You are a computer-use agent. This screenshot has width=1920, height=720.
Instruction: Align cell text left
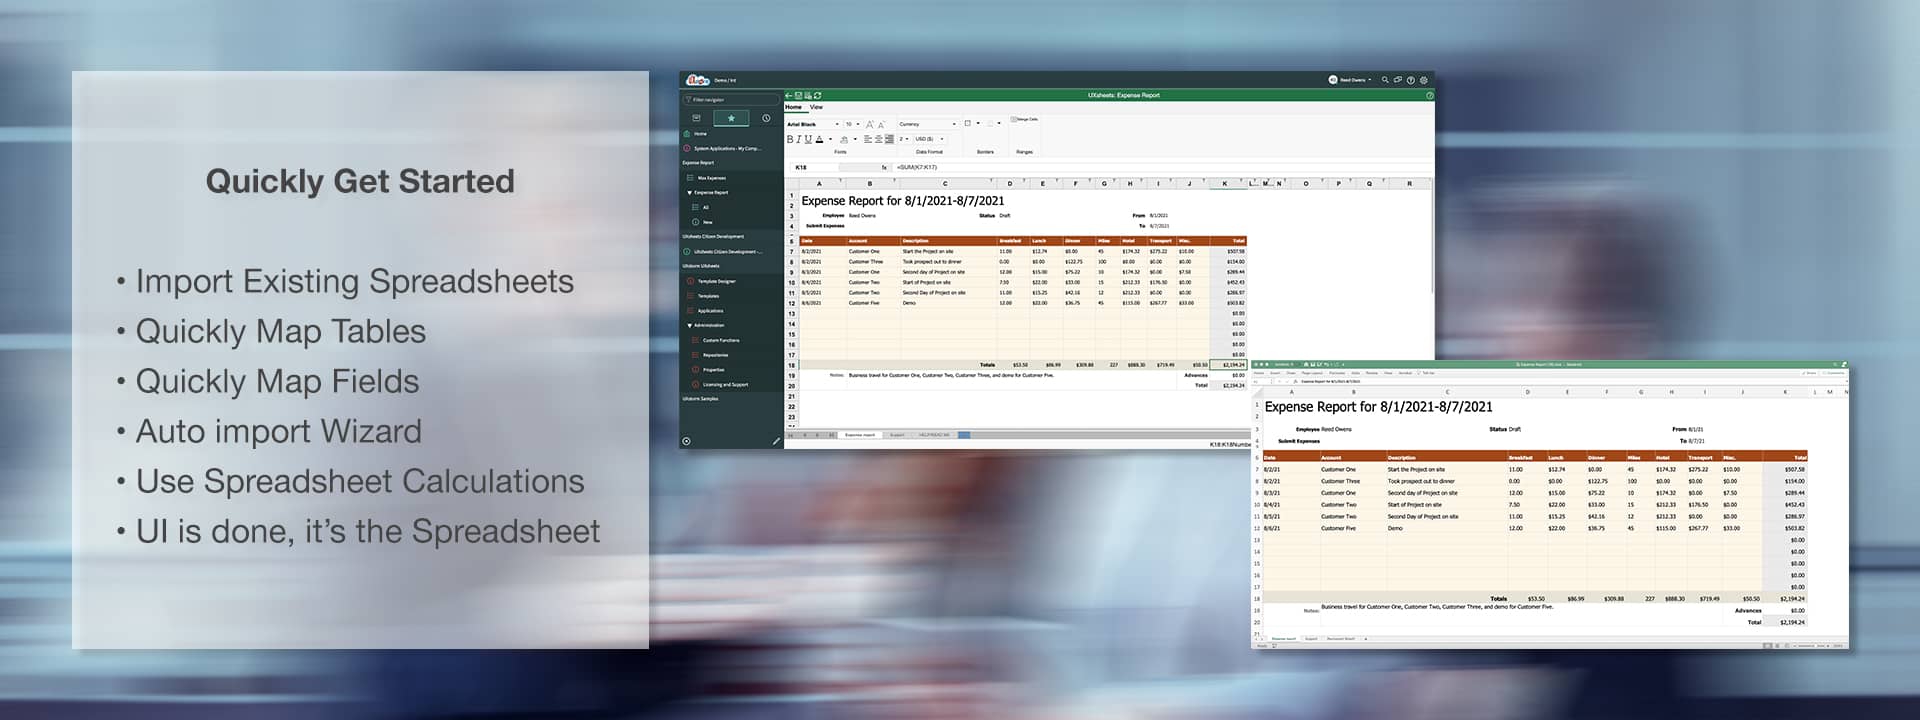(x=867, y=139)
